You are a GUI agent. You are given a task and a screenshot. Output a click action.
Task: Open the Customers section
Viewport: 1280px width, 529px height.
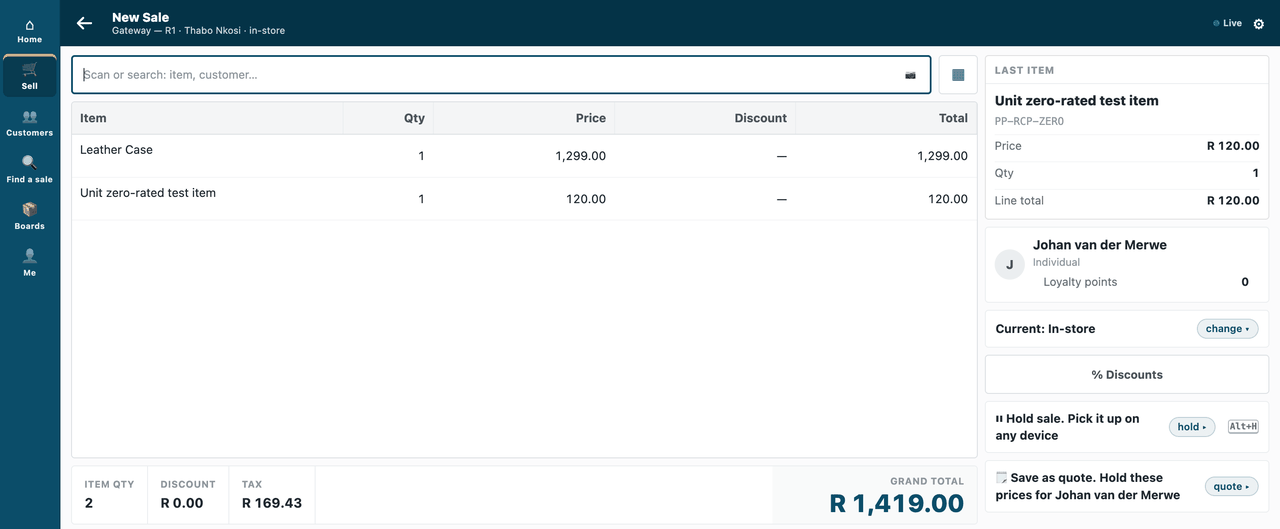point(29,123)
